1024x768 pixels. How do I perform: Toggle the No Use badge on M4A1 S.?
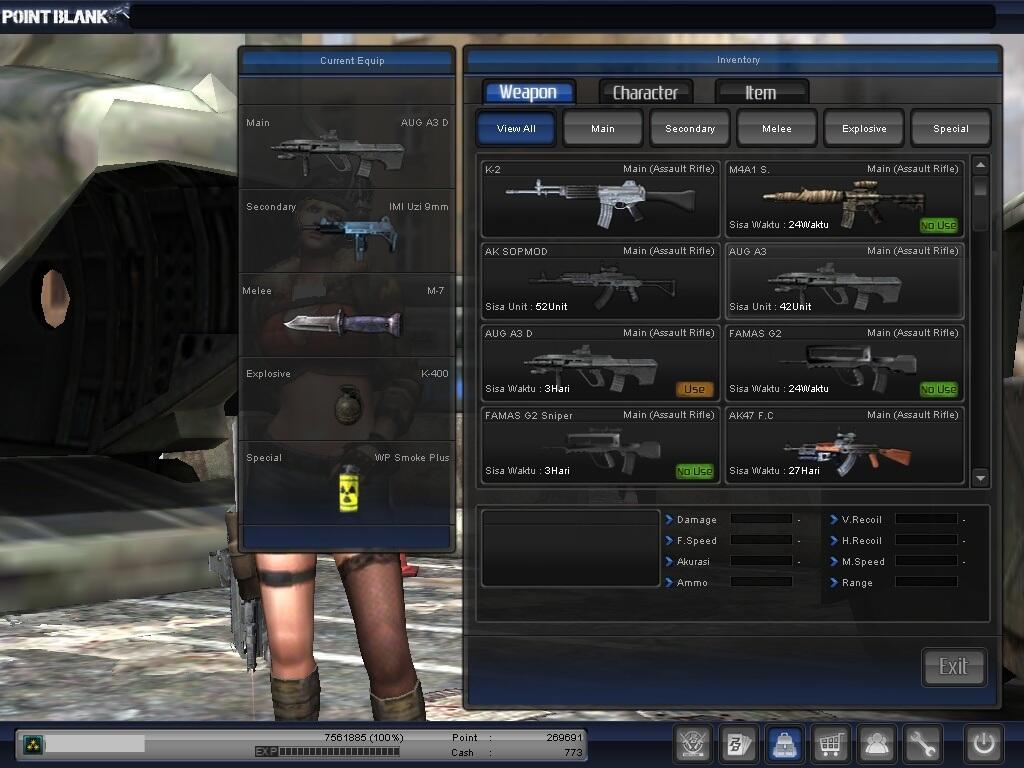(x=938, y=225)
